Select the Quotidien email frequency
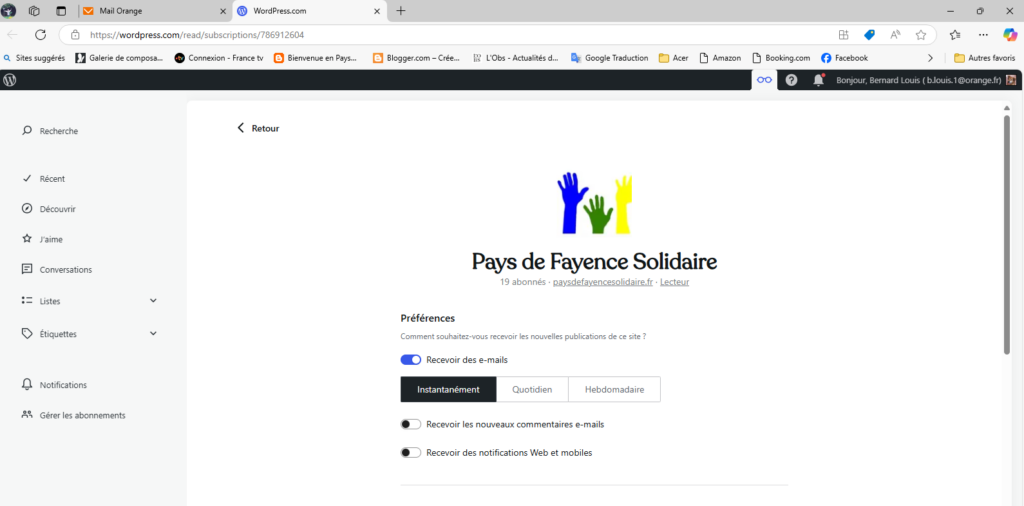Viewport: 1024px width, 506px height. [x=532, y=389]
